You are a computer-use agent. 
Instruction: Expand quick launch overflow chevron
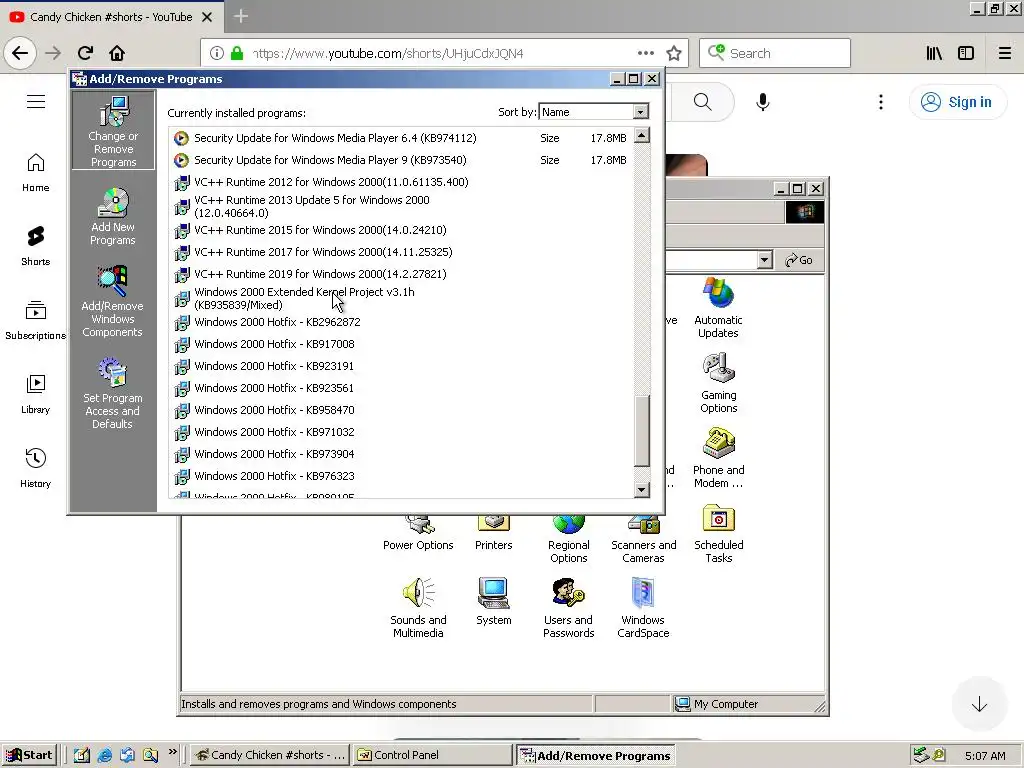point(172,752)
